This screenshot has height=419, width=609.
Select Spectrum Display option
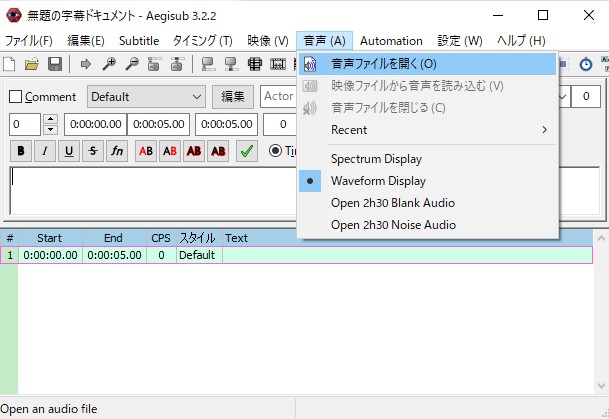pos(428,159)
